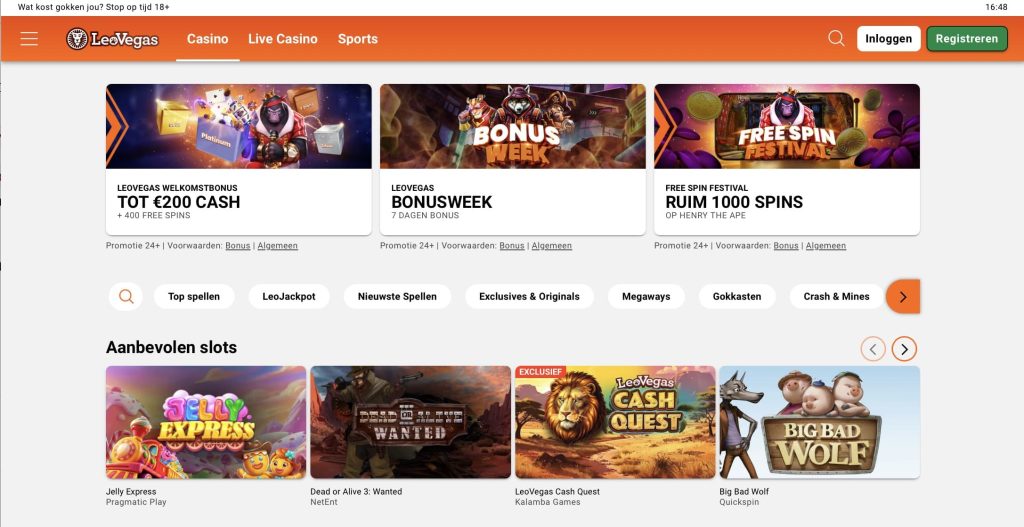This screenshot has height=527, width=1024.
Task: Click the LeoVegas logo
Action: [x=112, y=39]
